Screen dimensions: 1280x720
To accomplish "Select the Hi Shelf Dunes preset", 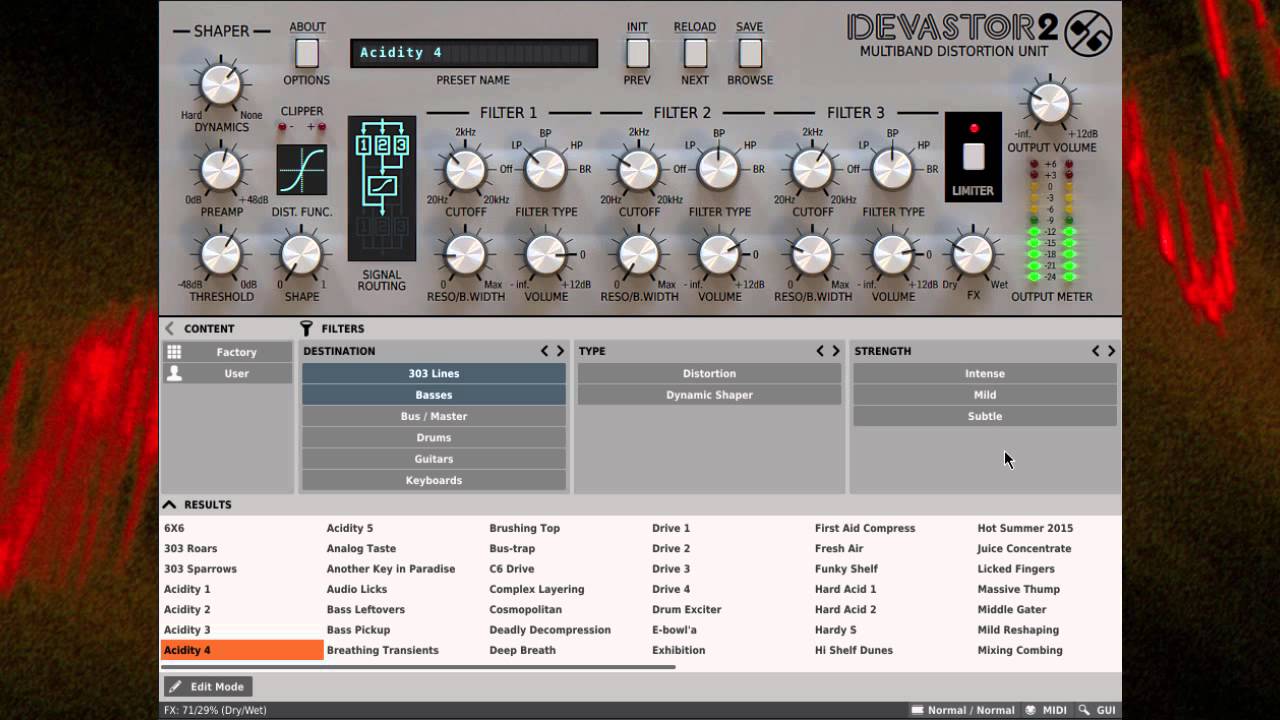I will [854, 650].
